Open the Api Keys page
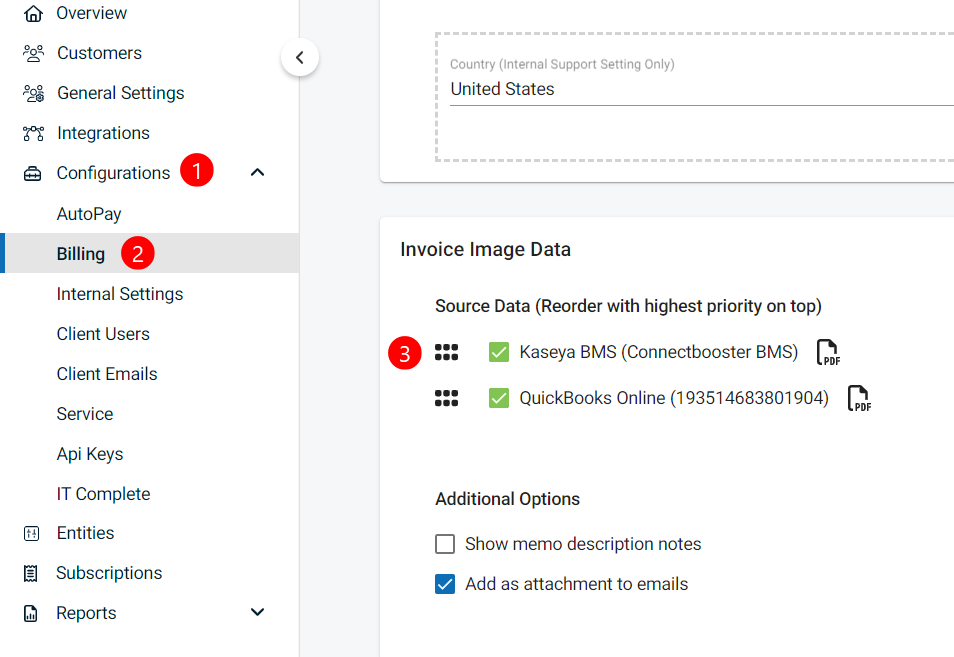 90,454
